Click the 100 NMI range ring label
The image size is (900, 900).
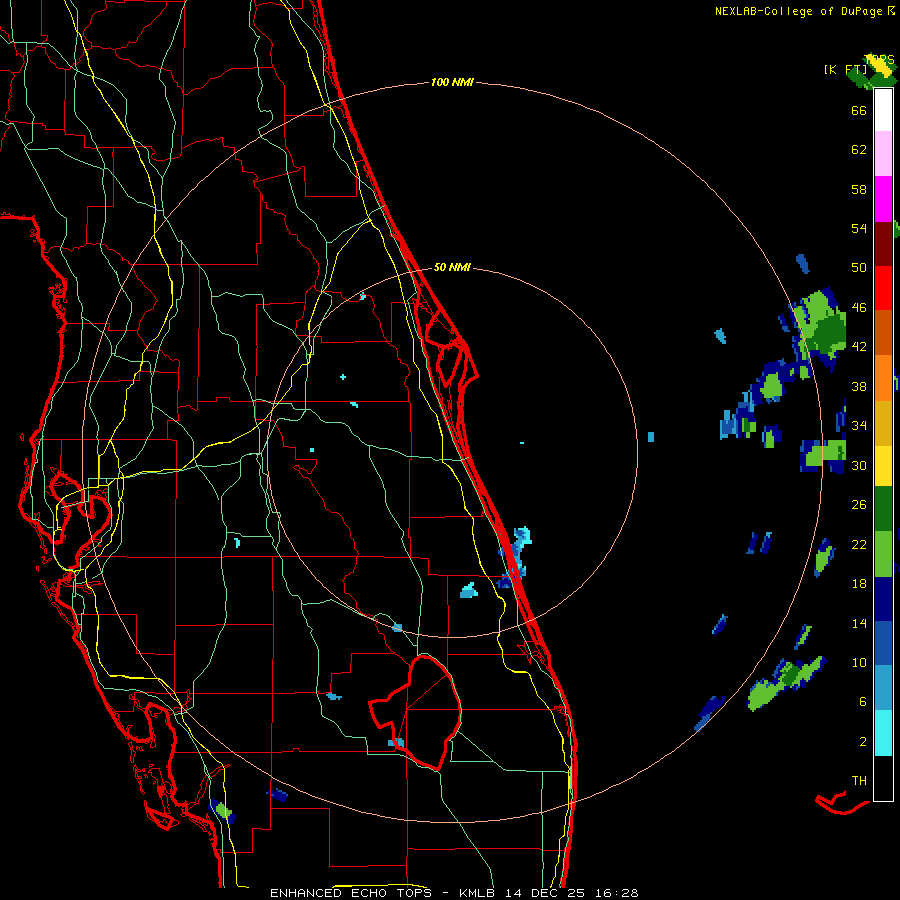point(452,82)
